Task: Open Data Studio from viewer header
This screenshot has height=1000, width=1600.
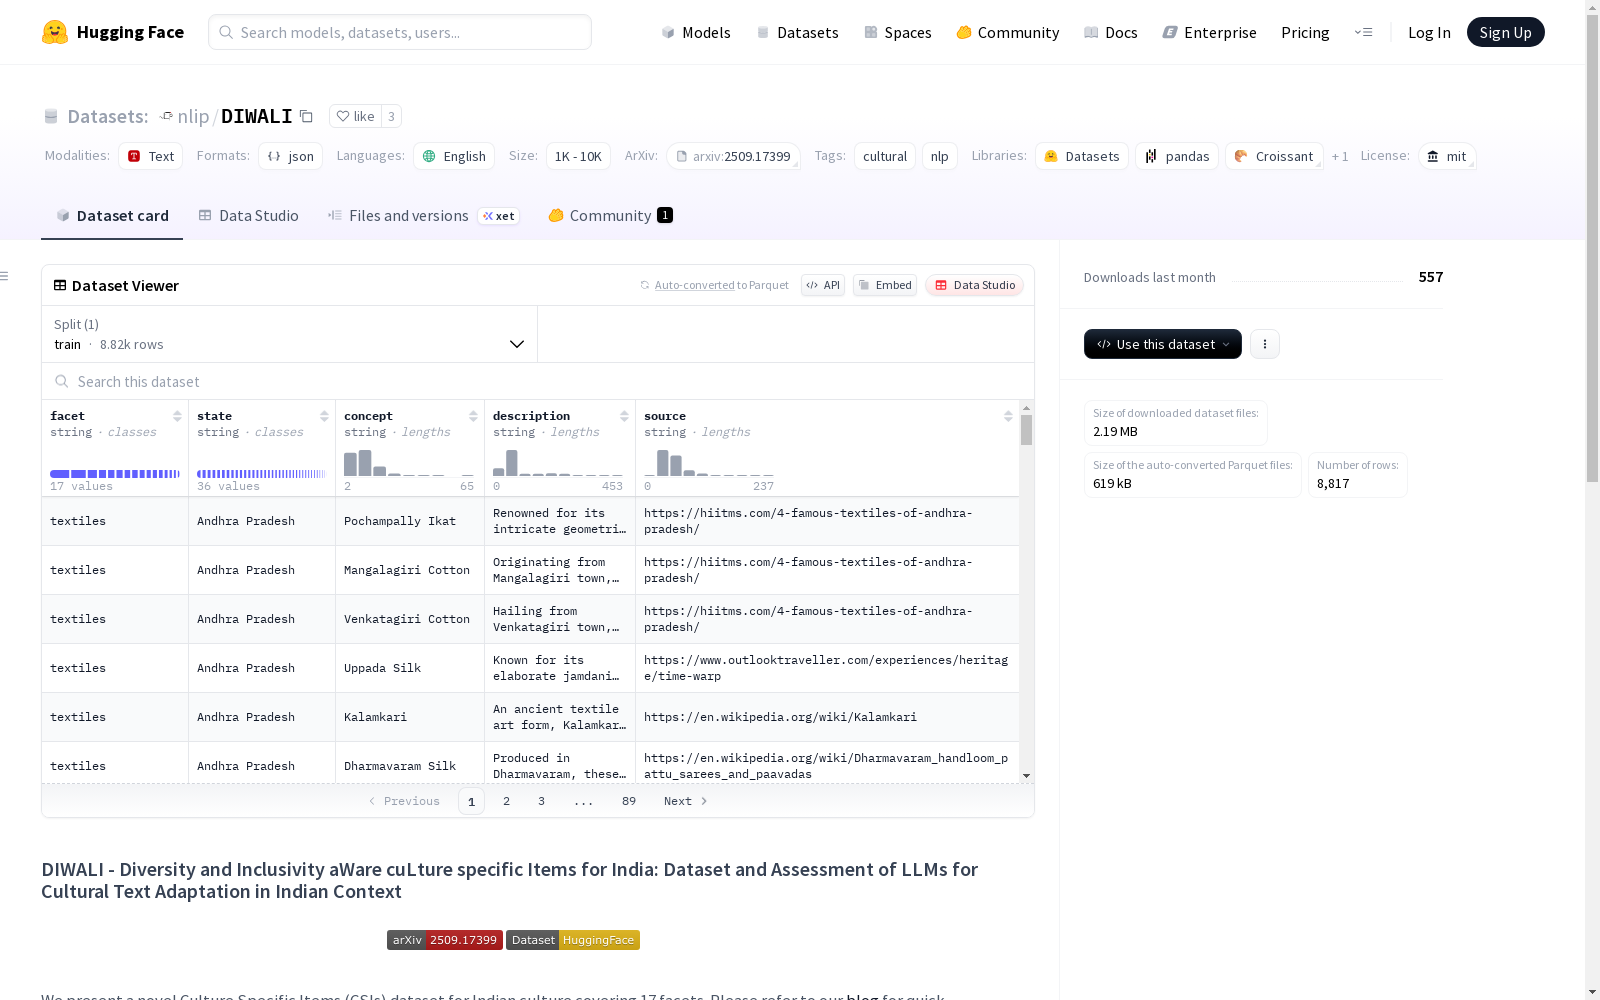Action: click(x=975, y=285)
